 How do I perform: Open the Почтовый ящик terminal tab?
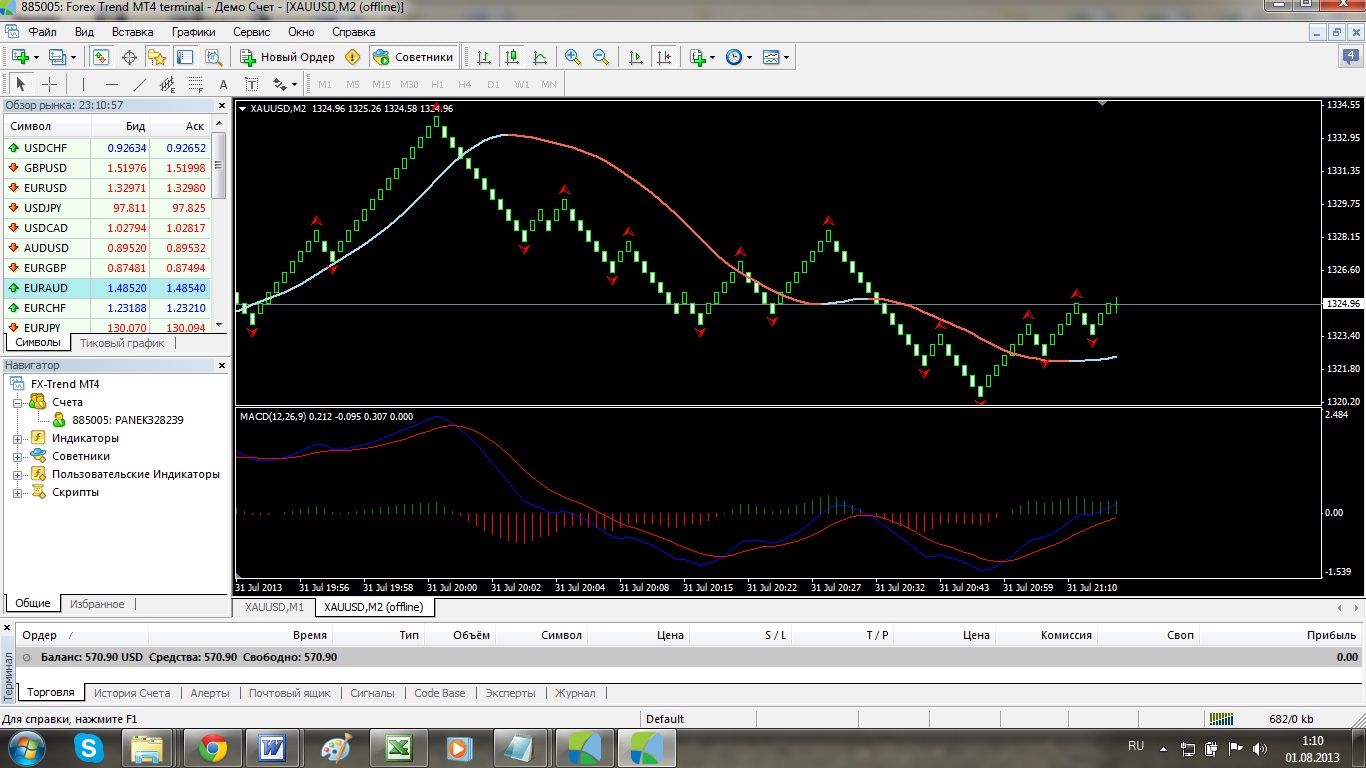pos(290,693)
